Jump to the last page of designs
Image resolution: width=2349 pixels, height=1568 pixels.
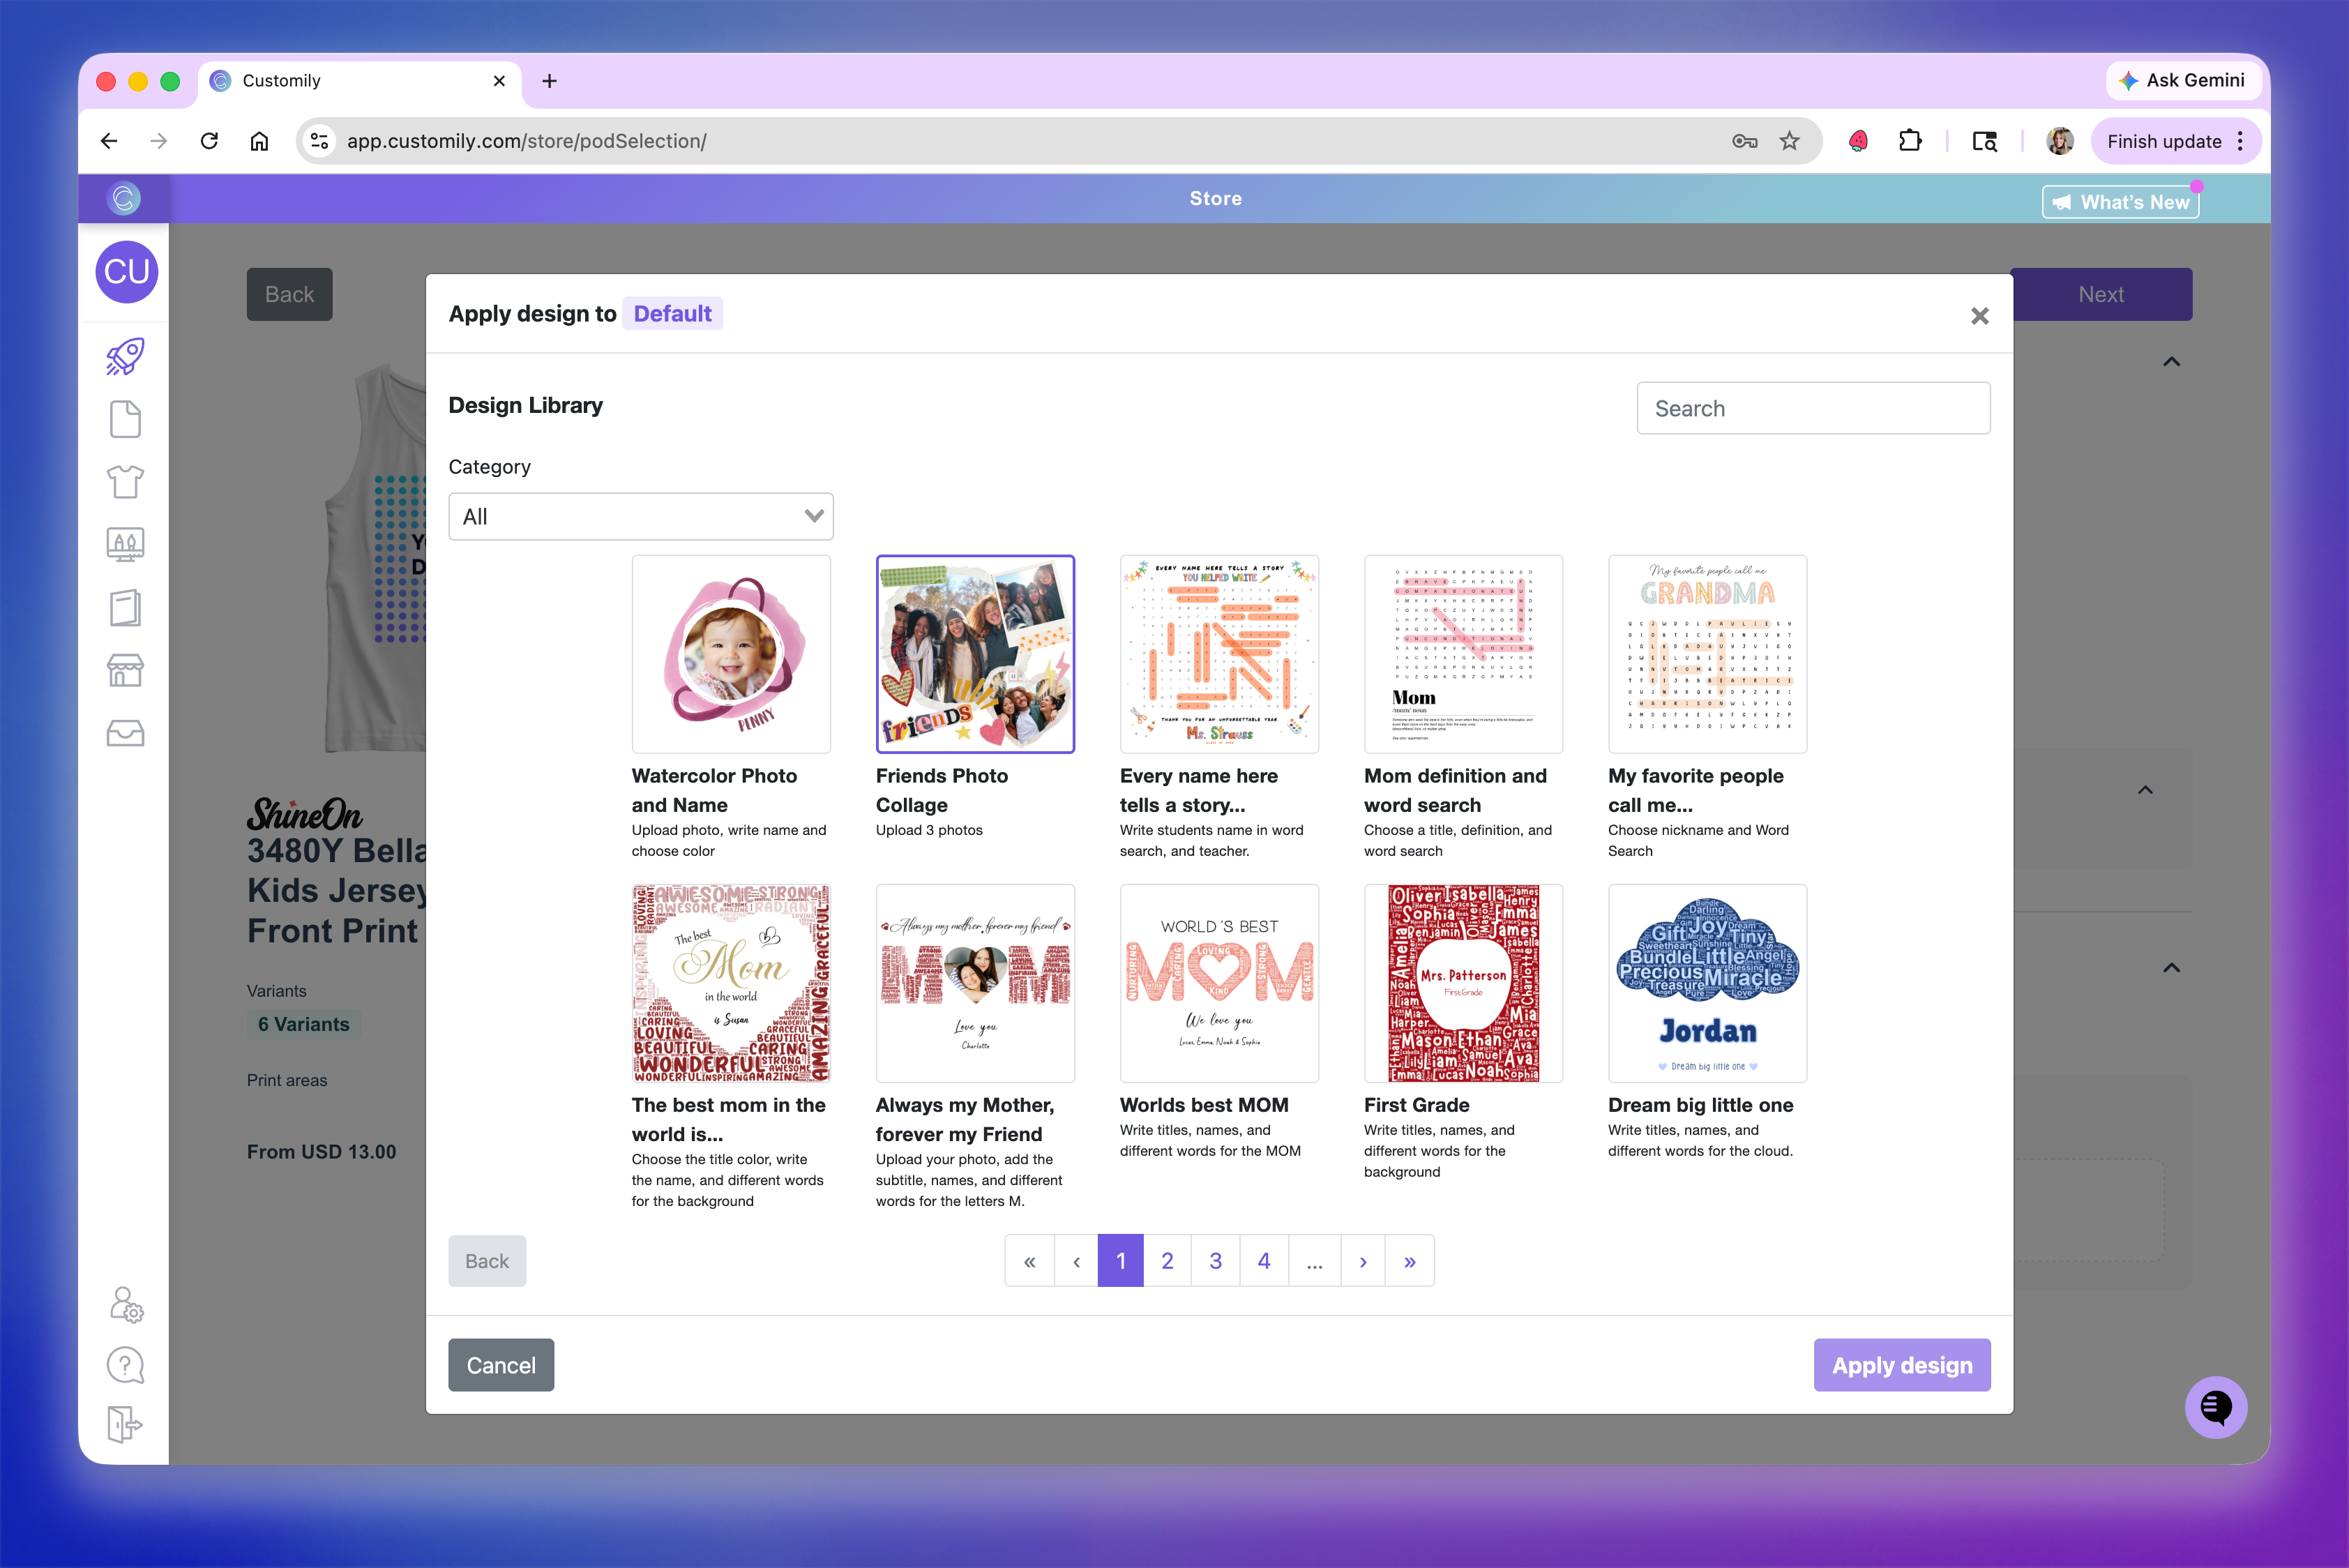coord(1410,1261)
